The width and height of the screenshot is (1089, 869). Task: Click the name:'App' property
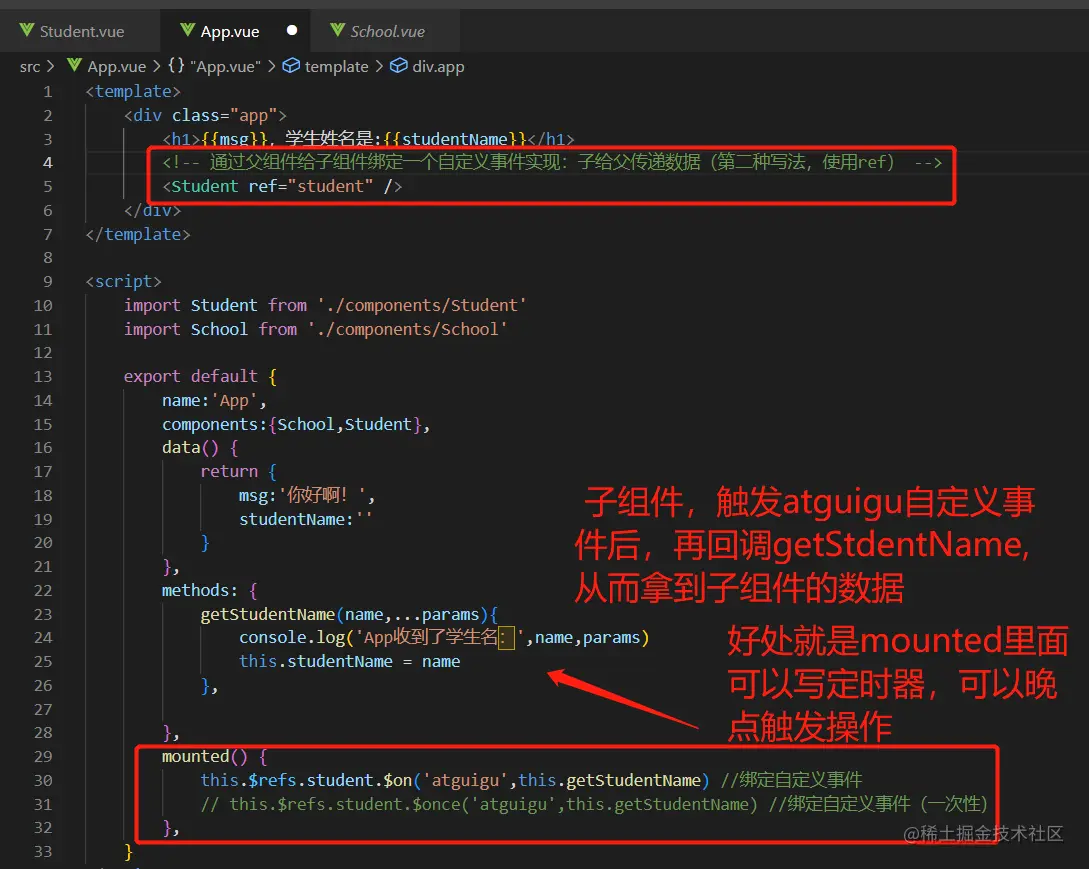click(x=214, y=401)
